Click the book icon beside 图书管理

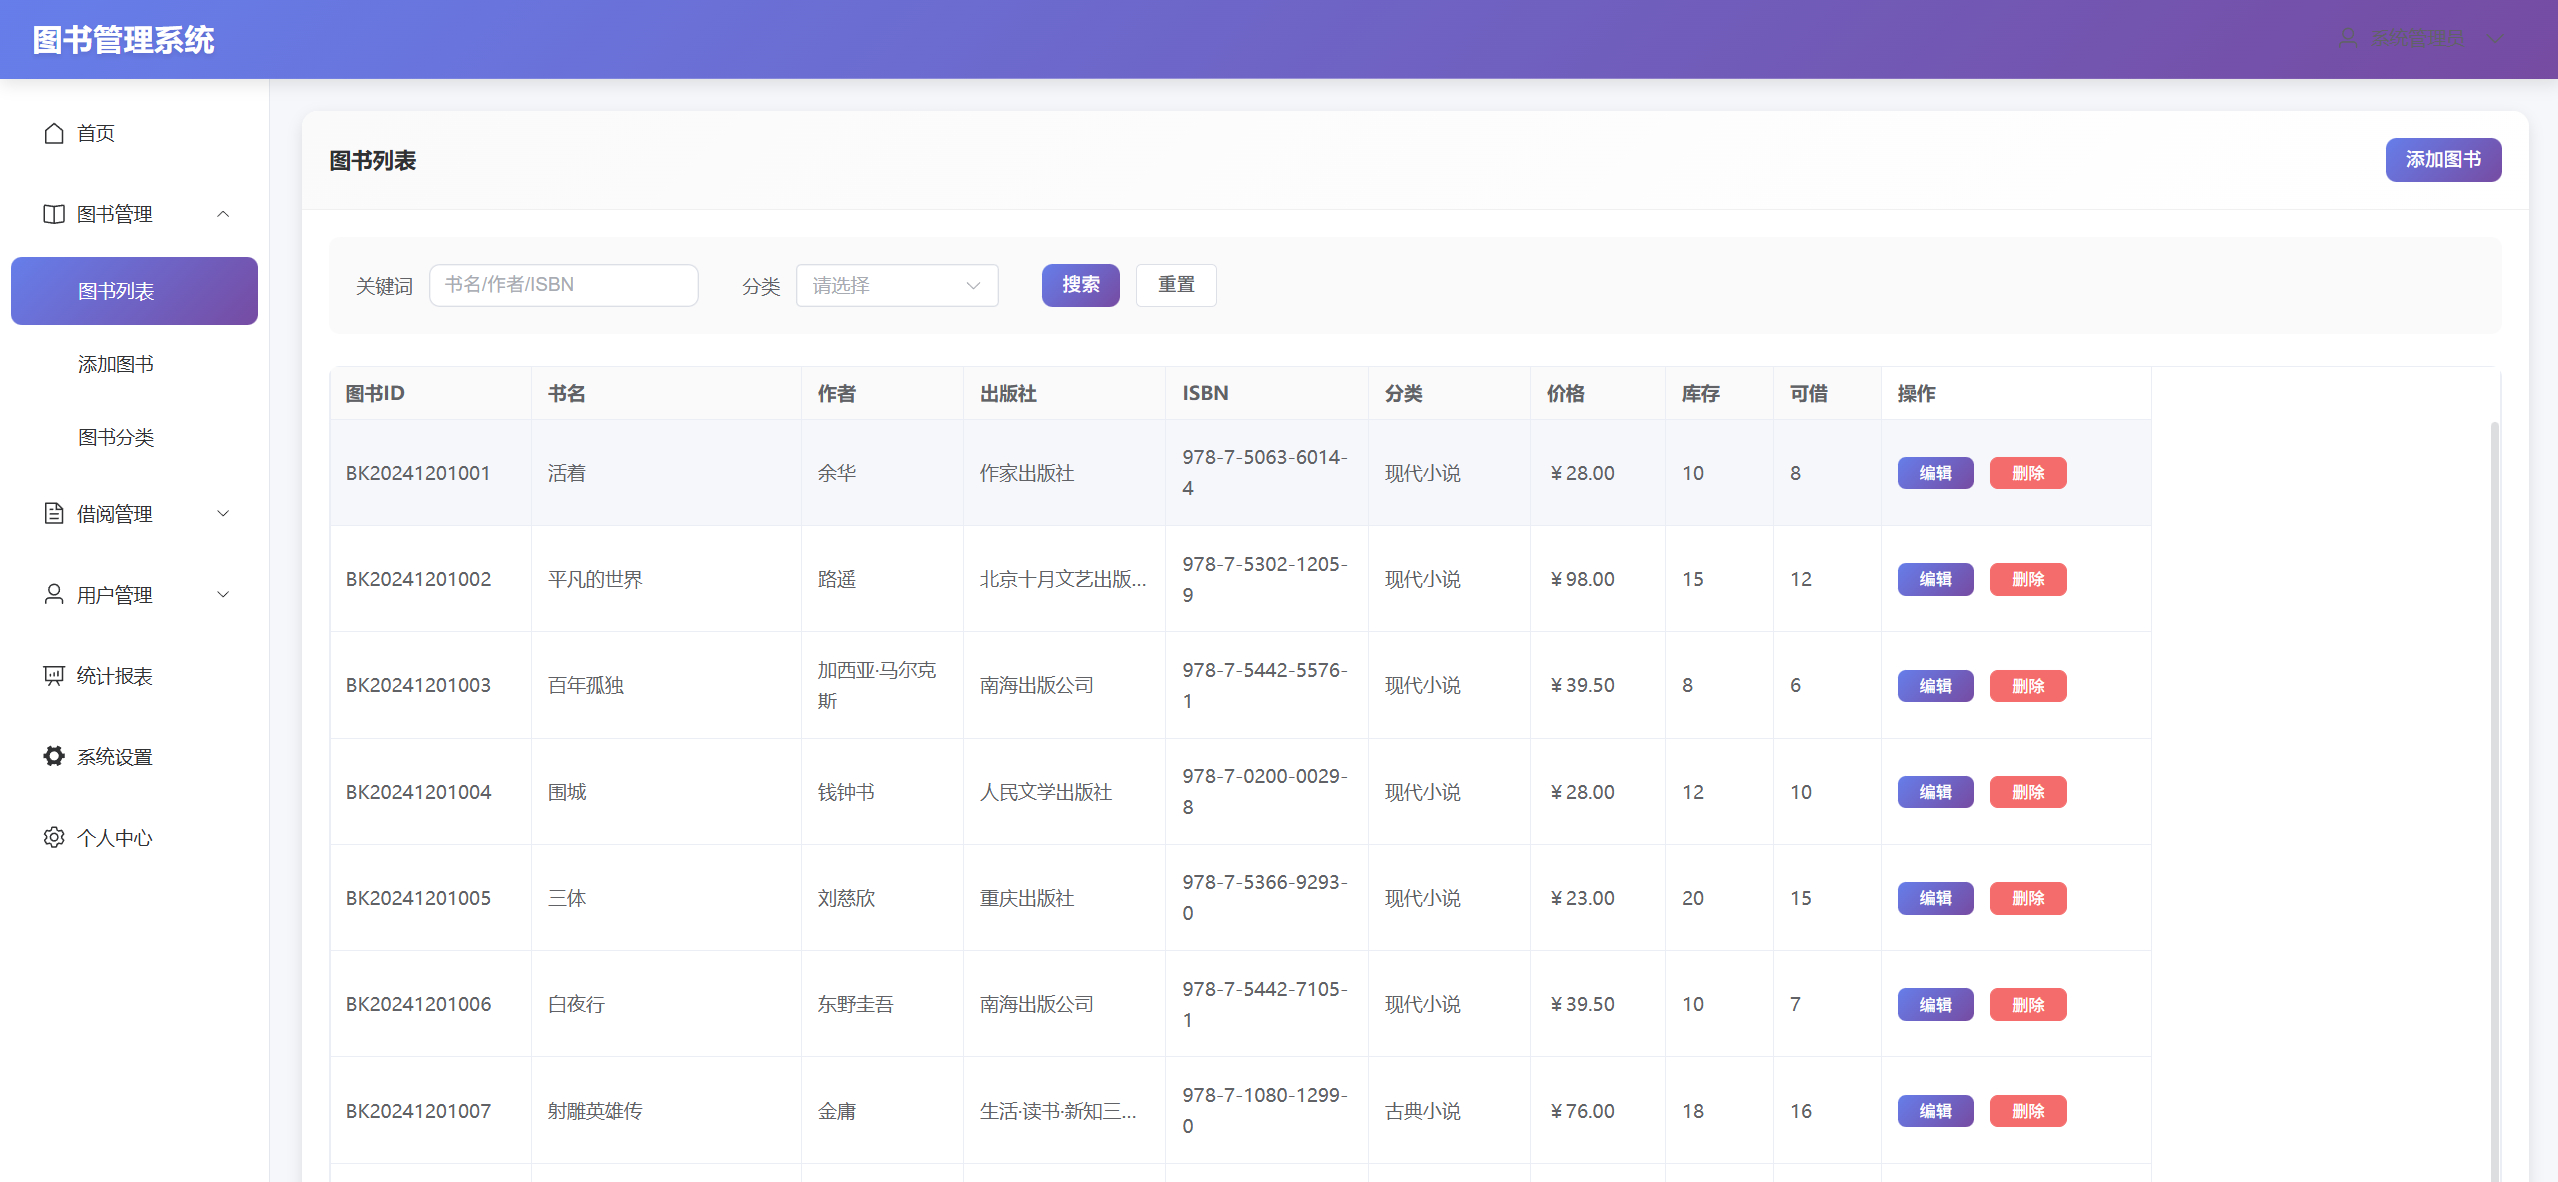[x=54, y=214]
